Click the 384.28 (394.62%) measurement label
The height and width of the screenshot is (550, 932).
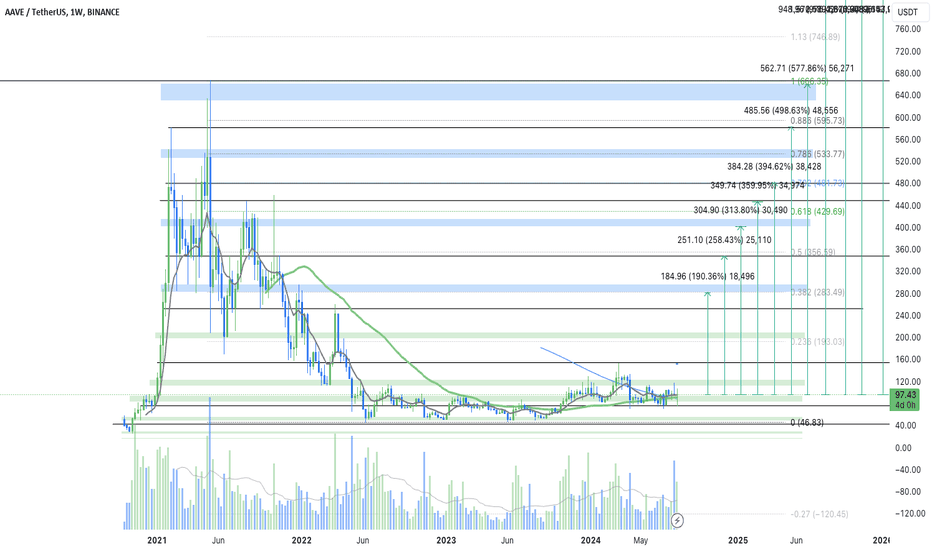click(x=774, y=166)
